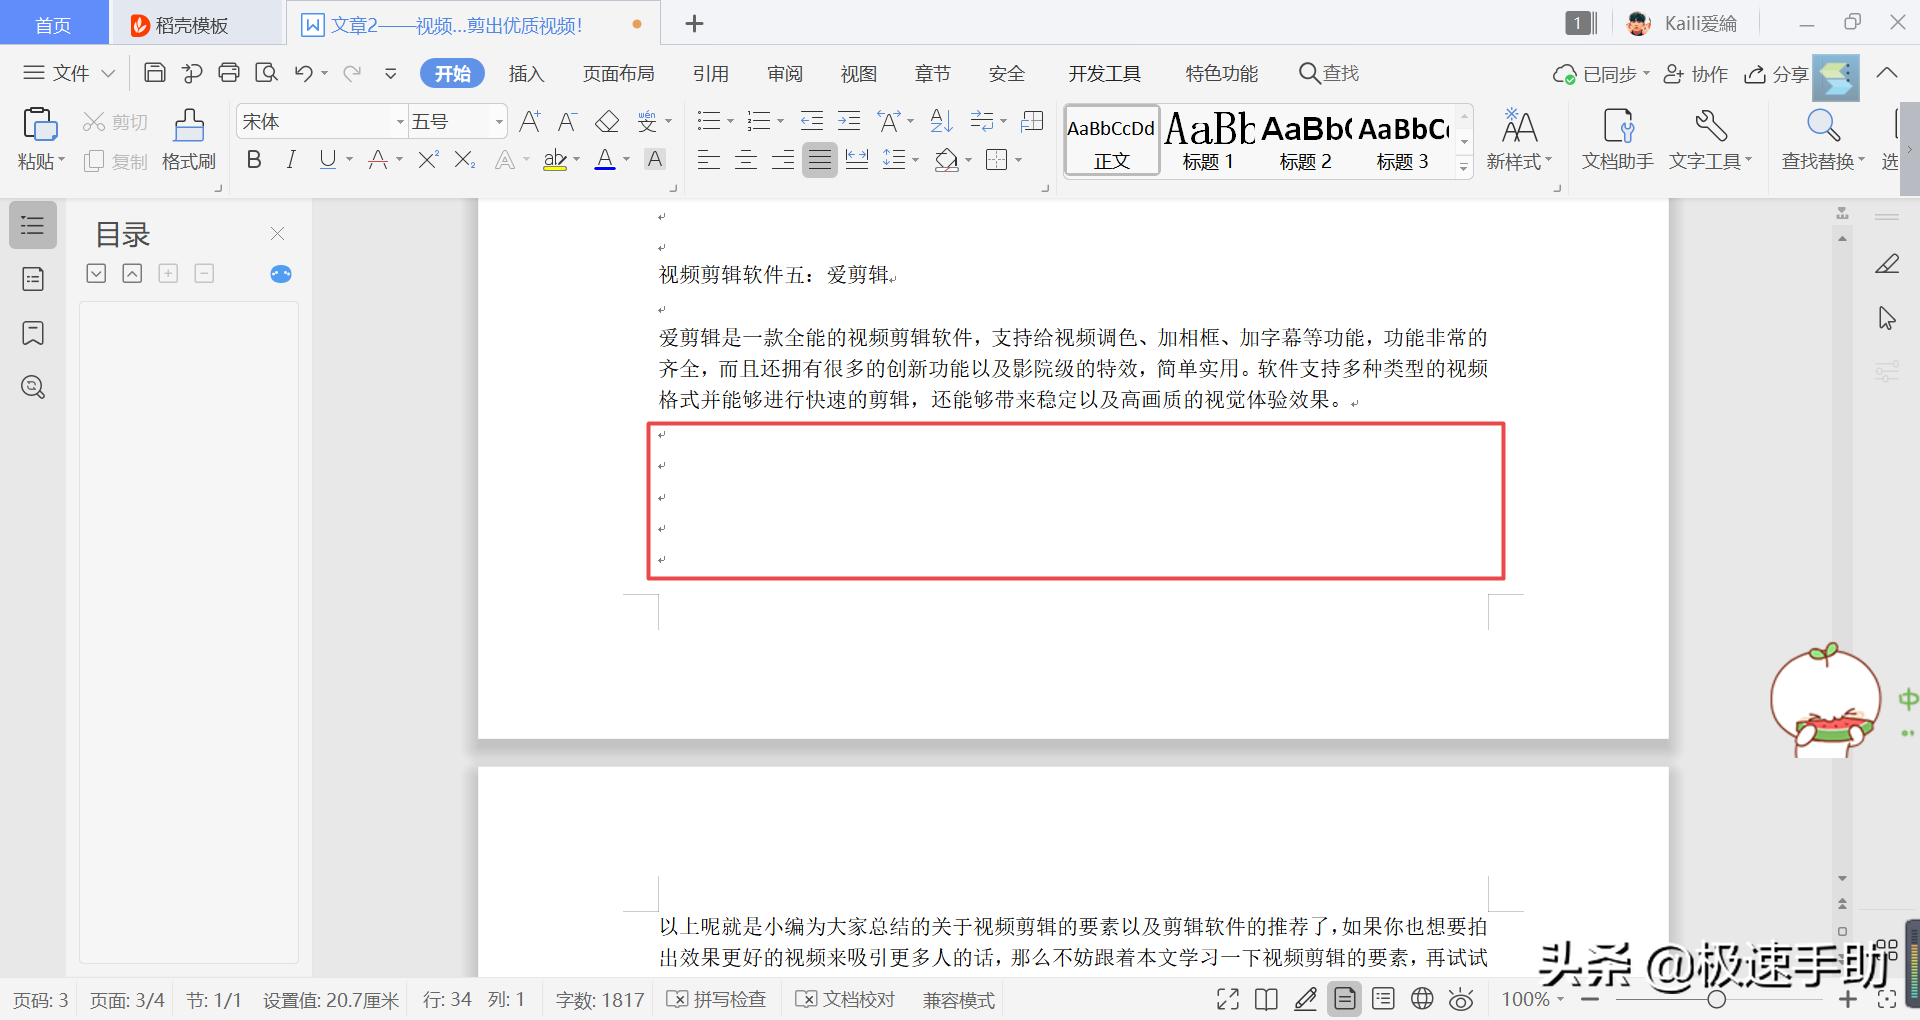The width and height of the screenshot is (1920, 1020).
Task: Switch to the 页面布局 tab
Action: (x=618, y=73)
